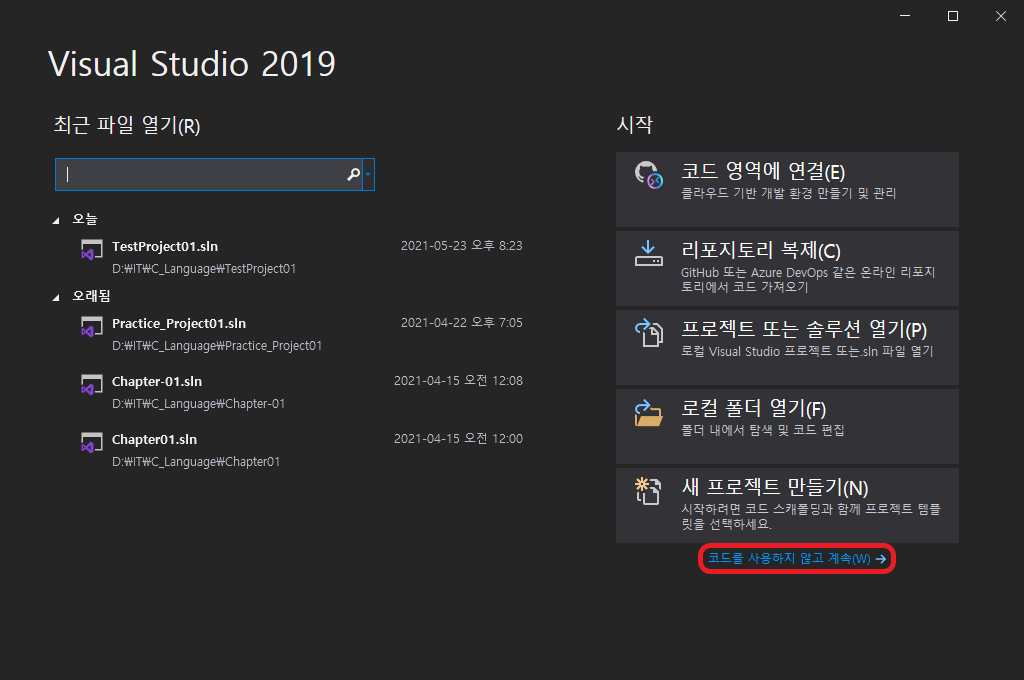
Task: Open Chapter-01.sln recent entry
Action: click(x=301, y=392)
